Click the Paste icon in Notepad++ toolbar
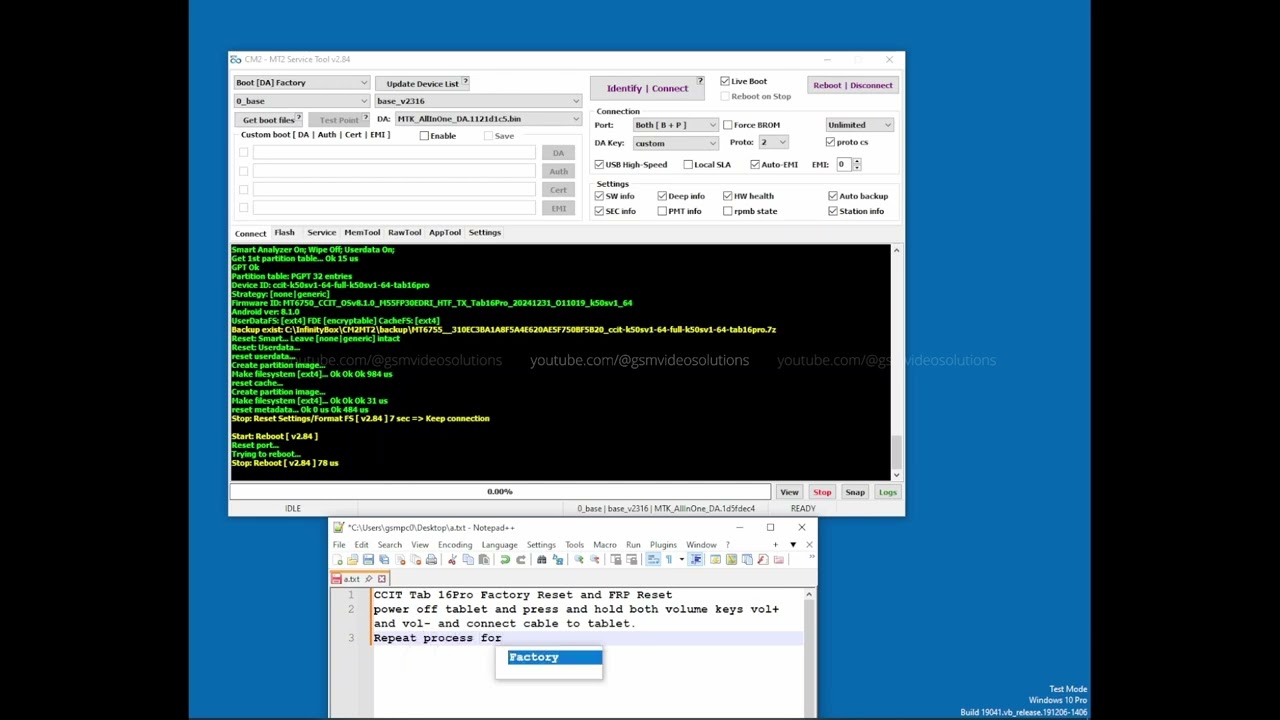 484,559
